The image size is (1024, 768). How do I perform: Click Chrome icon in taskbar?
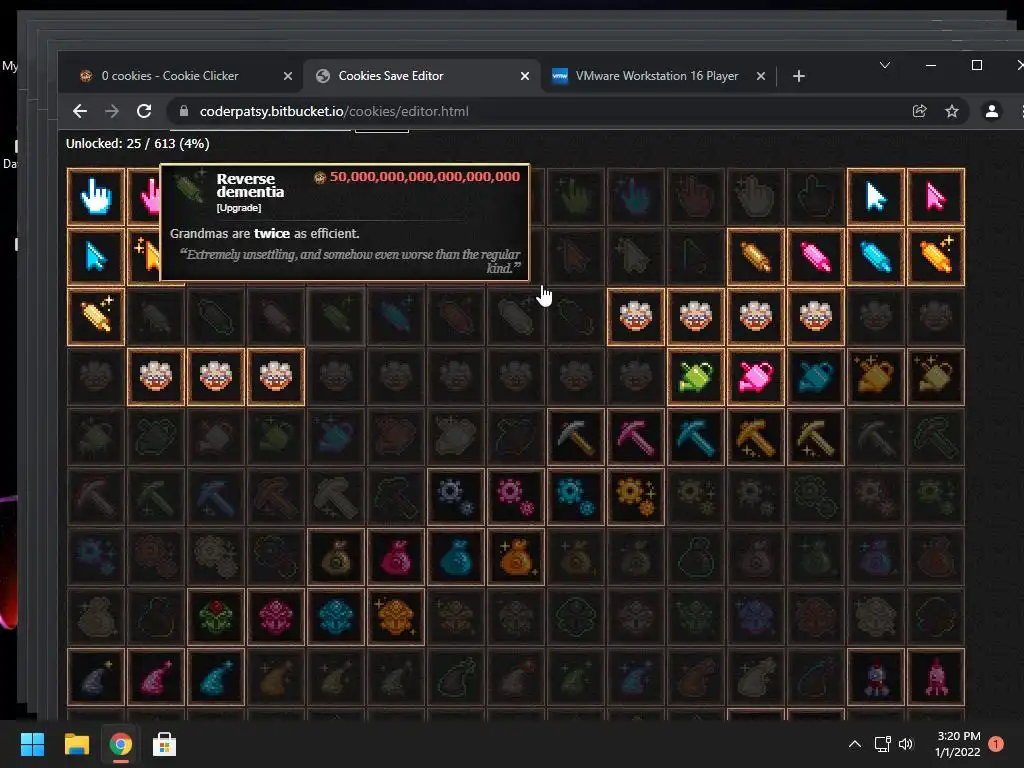coord(120,744)
